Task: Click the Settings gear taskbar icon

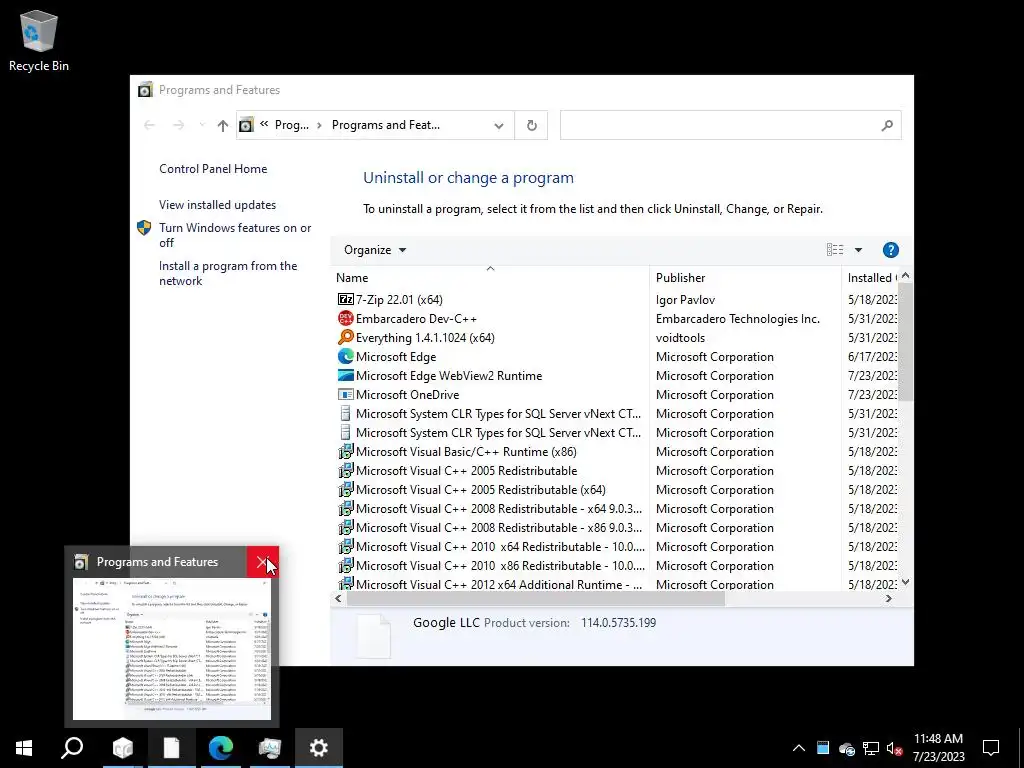Action: [x=319, y=748]
